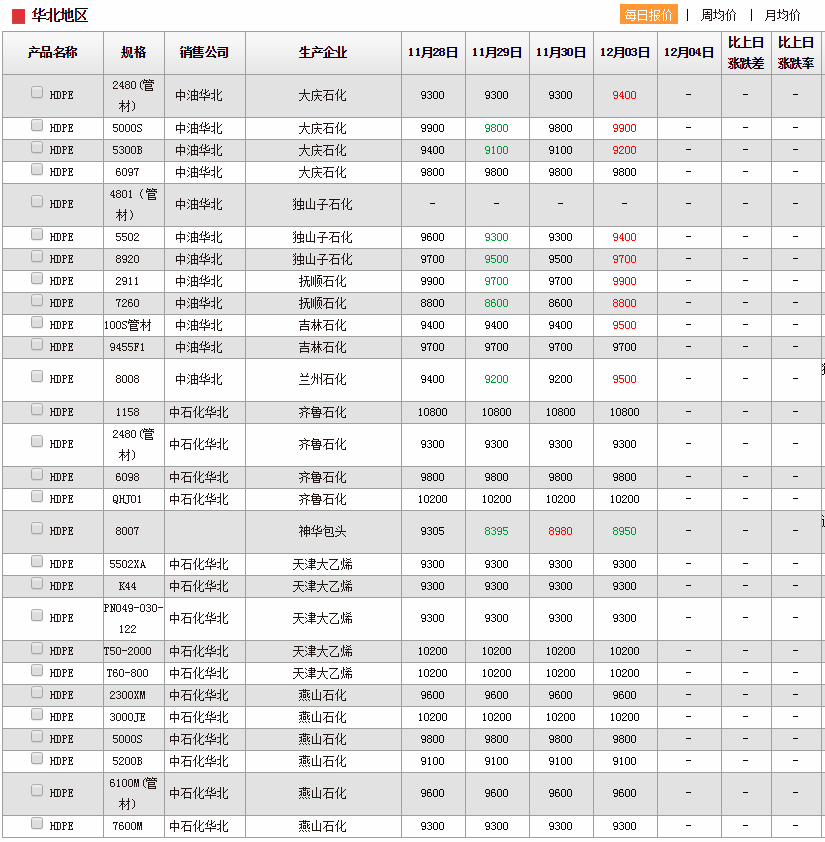825x842 pixels.
Task: Click the 比上日涨跌率 column header
Action: [796, 53]
